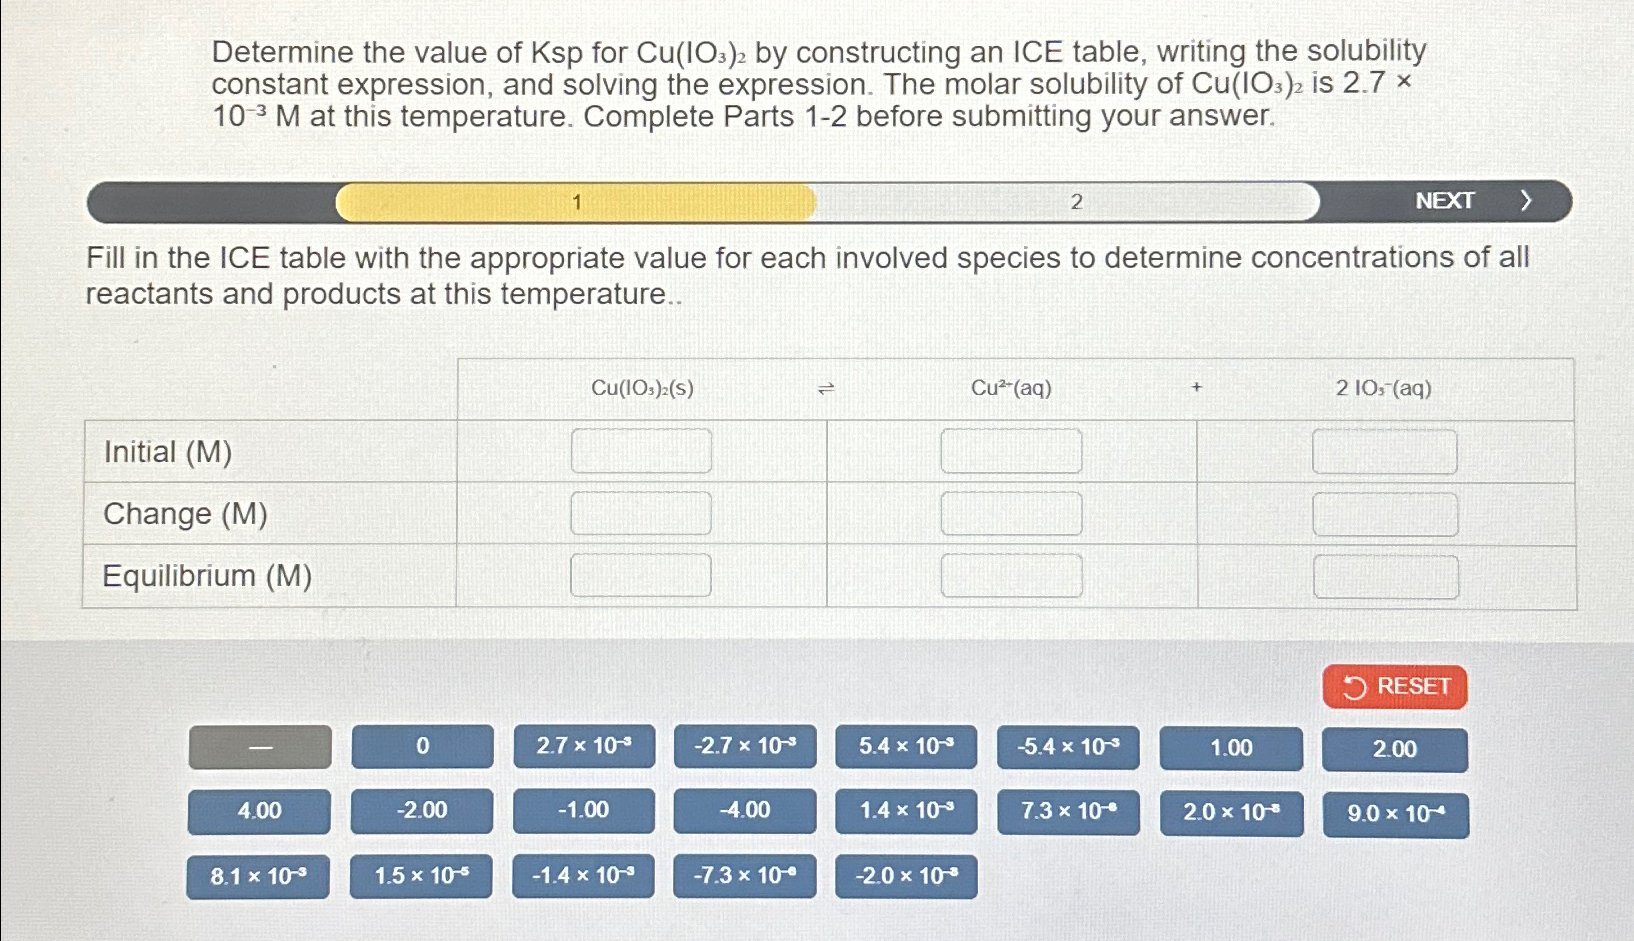1634x941 pixels.
Task: Select the 0 answer tile
Action: (x=422, y=748)
